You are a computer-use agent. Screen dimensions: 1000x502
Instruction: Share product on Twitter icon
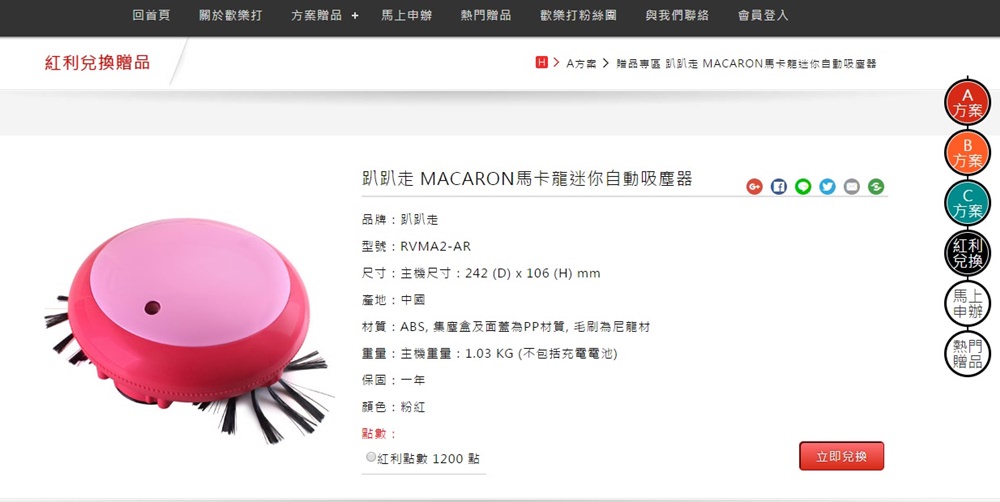pos(827,186)
